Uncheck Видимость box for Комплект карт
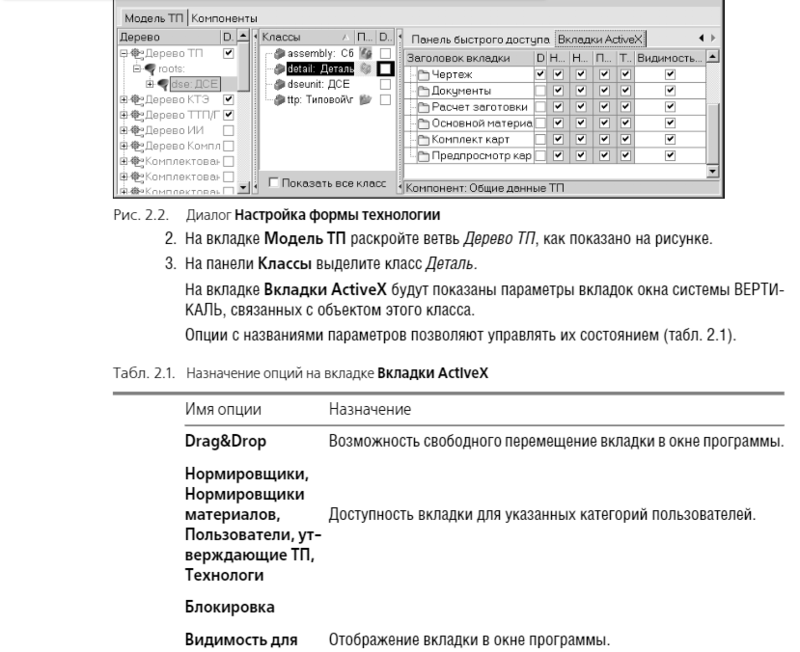 (x=670, y=139)
